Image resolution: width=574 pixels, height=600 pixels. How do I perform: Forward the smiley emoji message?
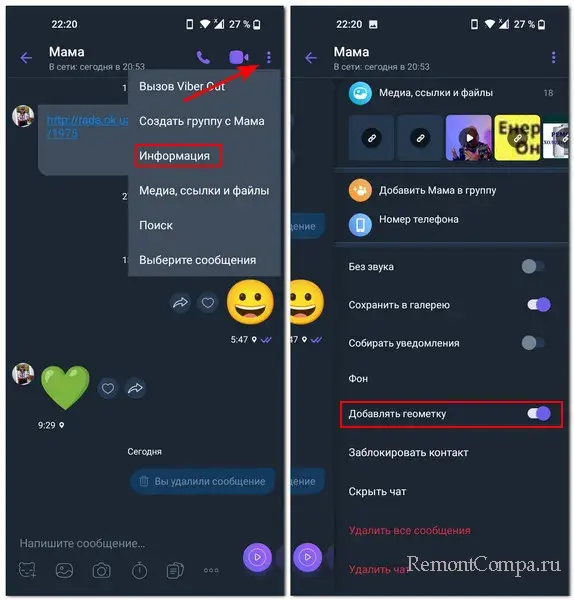[180, 303]
